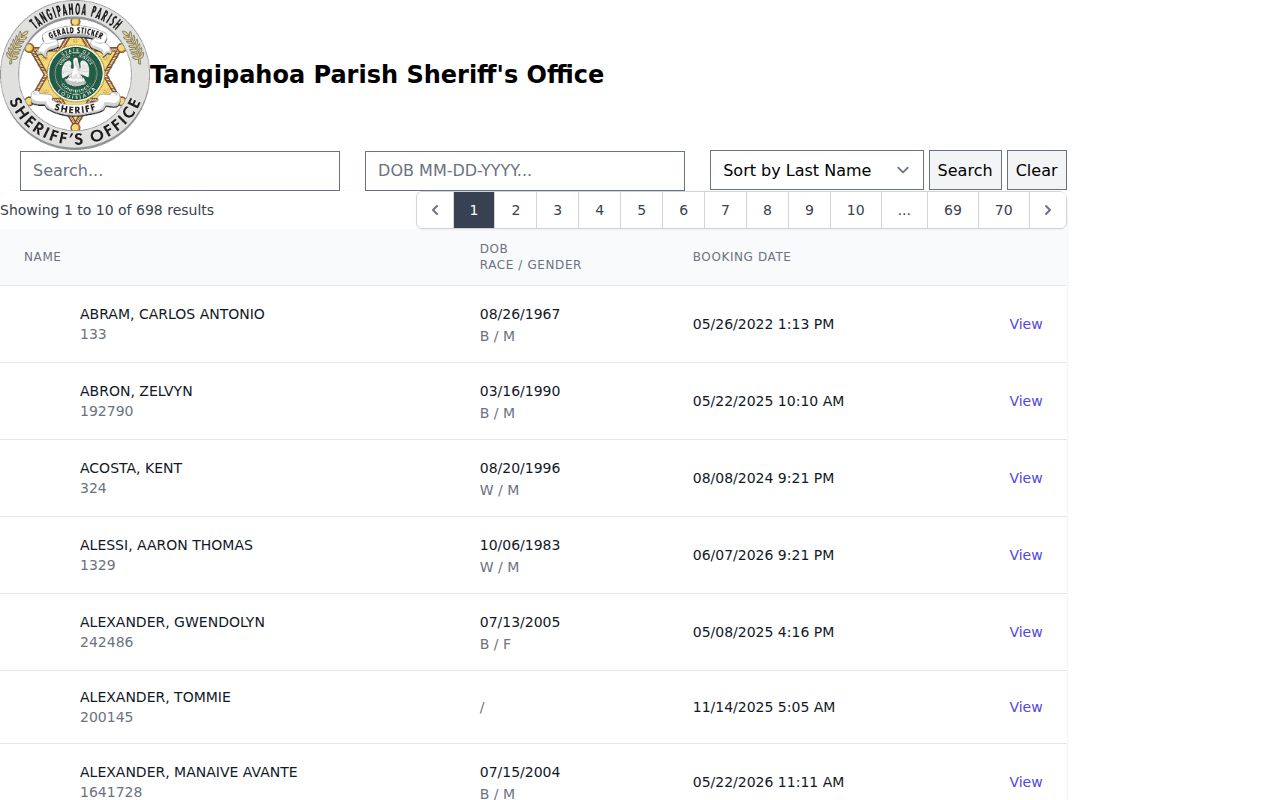Click the DOB RACE / GENDER column header
The width and height of the screenshot is (1280, 800).
coord(530,257)
